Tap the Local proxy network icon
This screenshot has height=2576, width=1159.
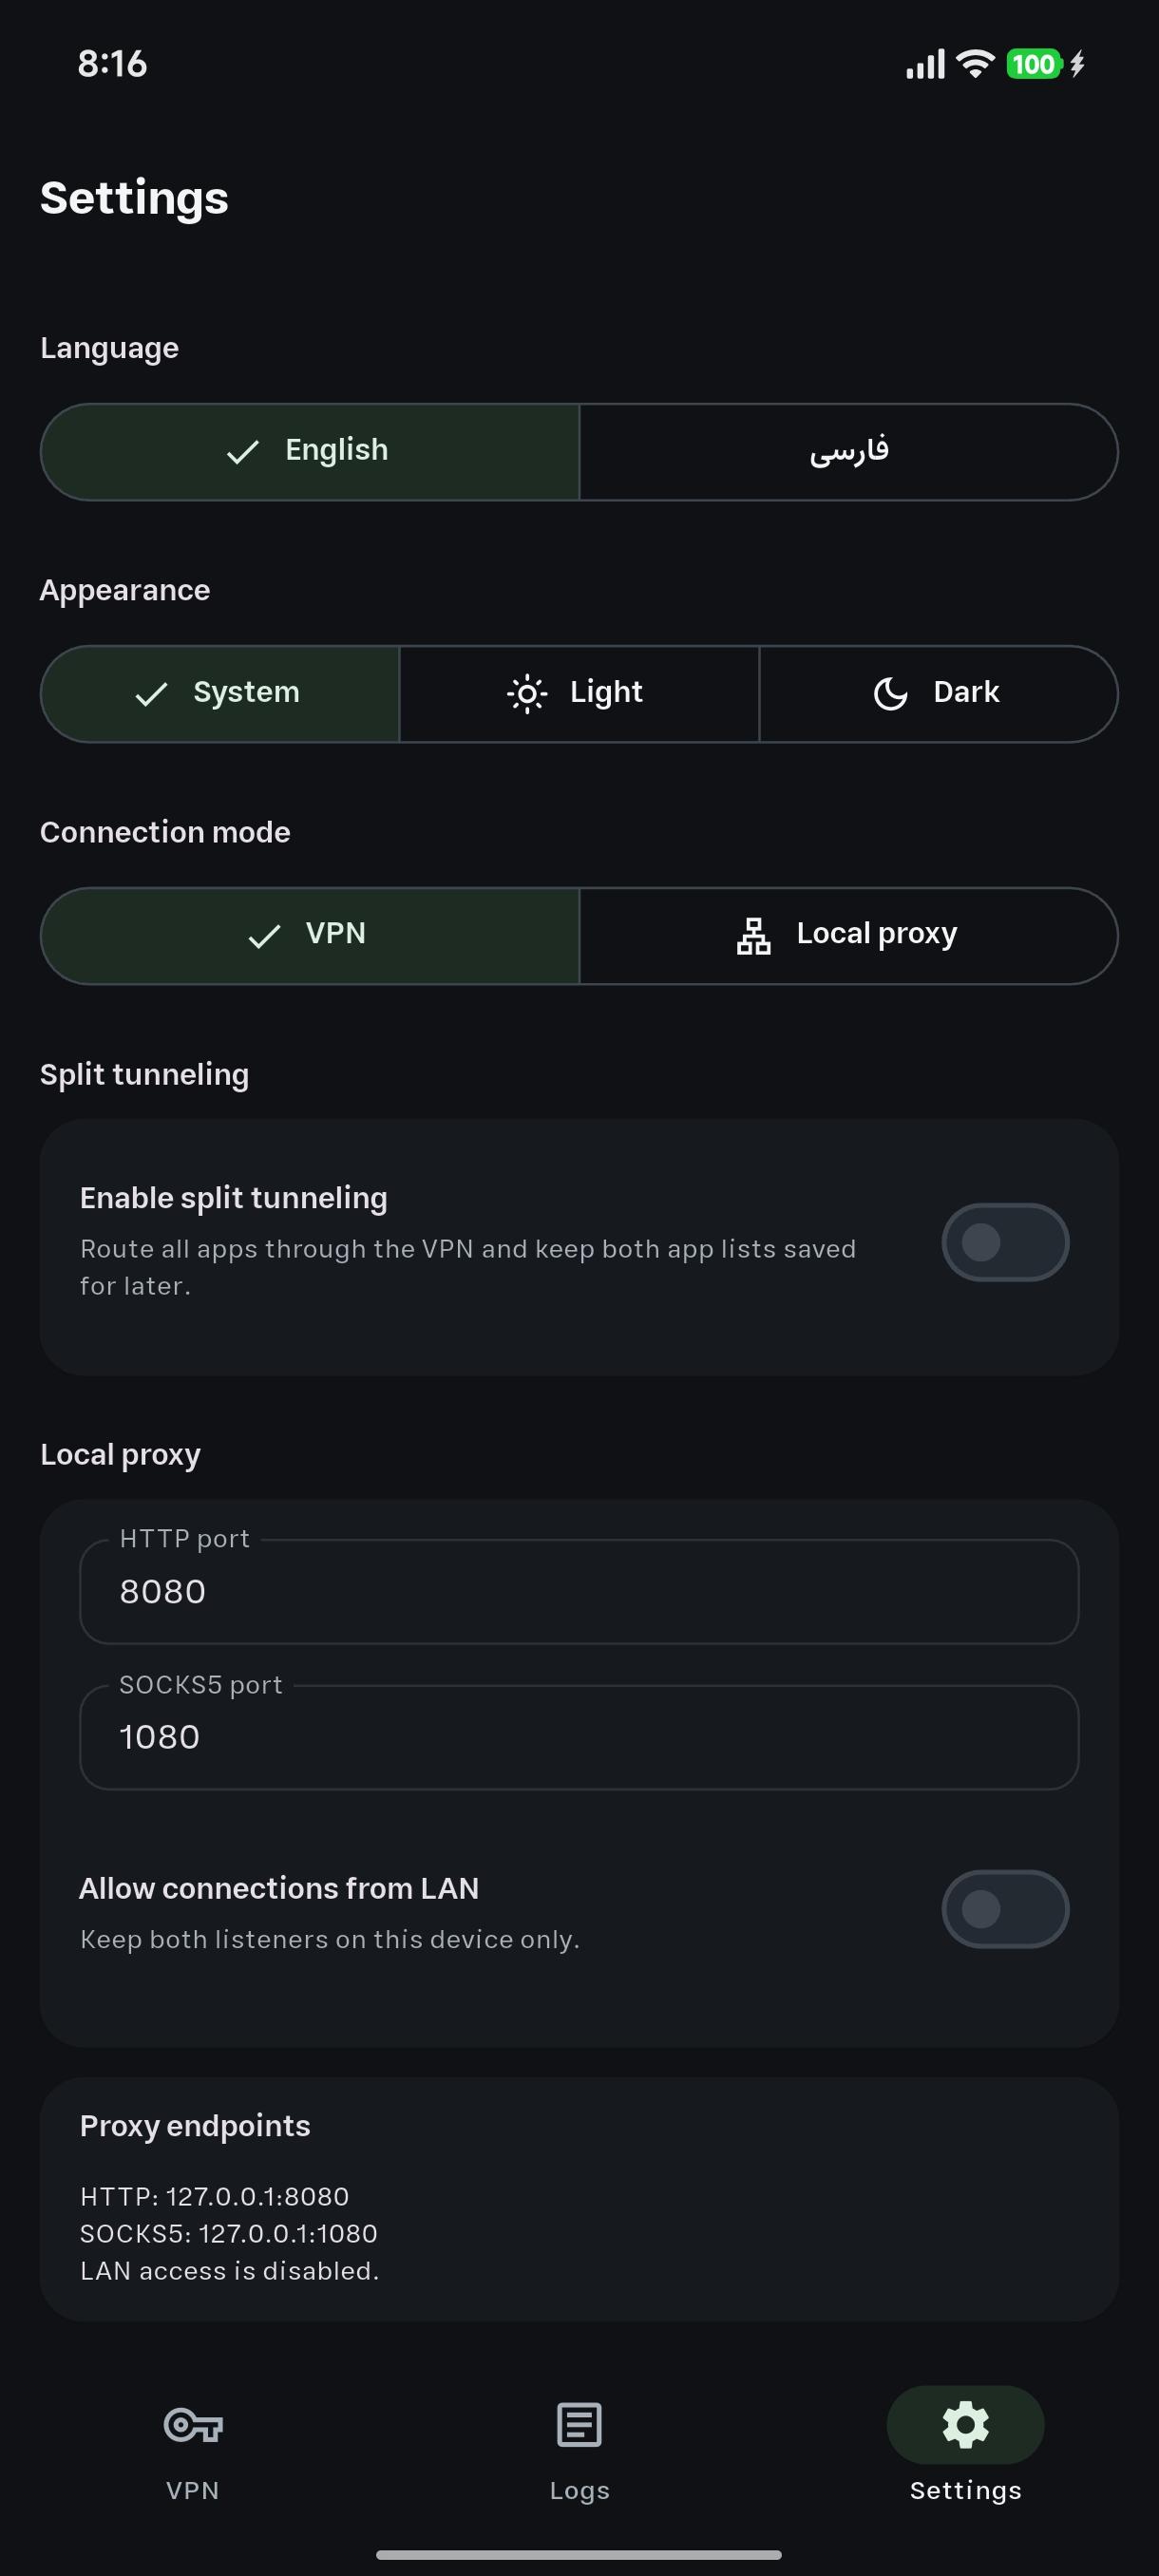pos(754,935)
